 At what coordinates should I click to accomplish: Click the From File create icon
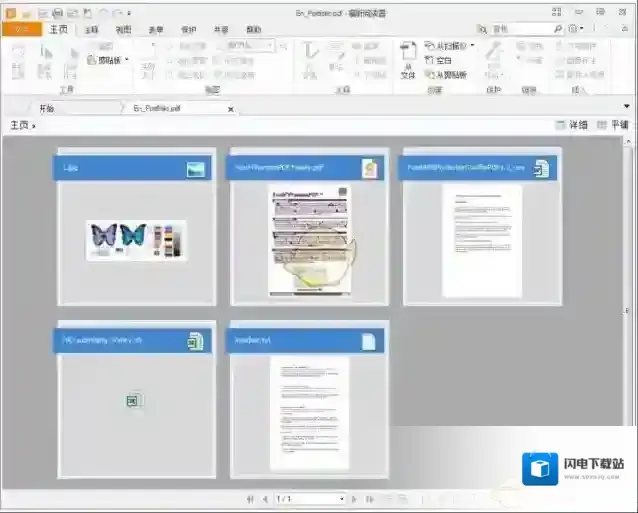tap(407, 58)
